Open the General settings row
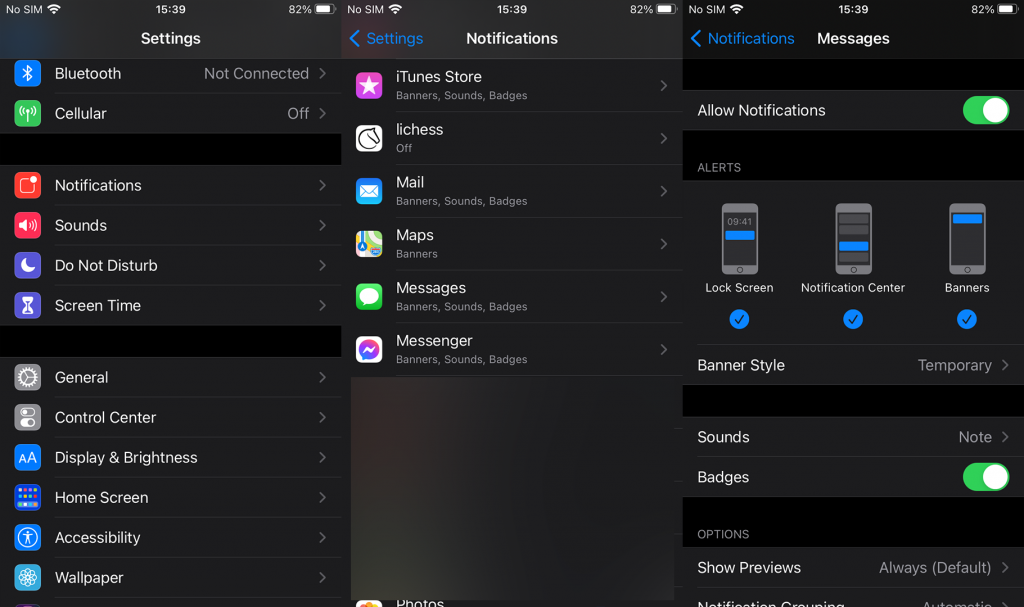Screen dimensions: 1024x607 pyautogui.click(x=170, y=378)
